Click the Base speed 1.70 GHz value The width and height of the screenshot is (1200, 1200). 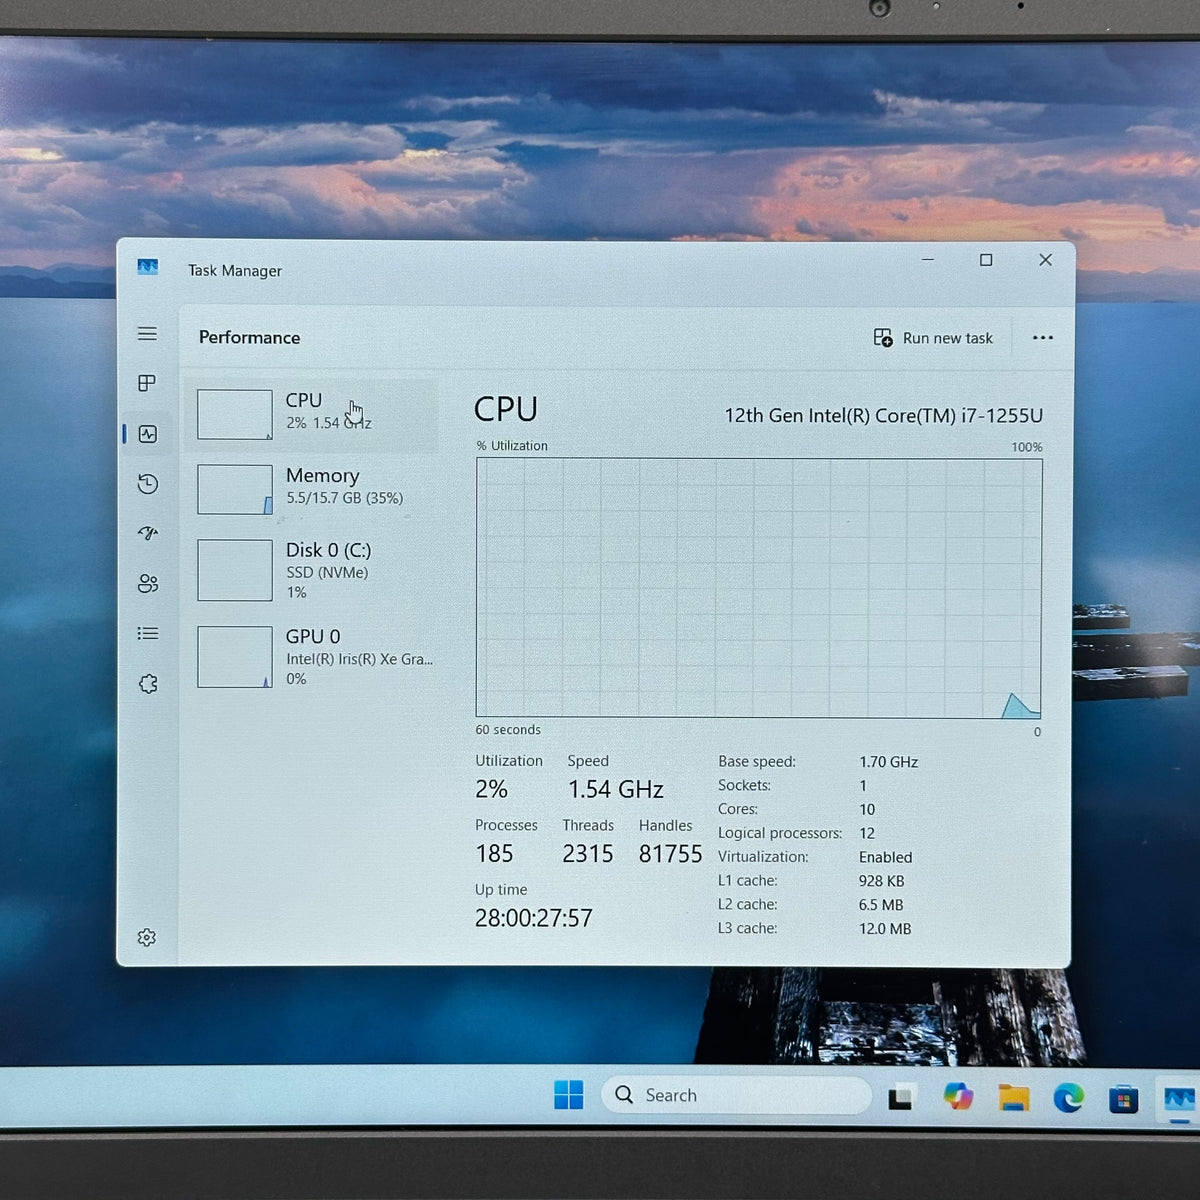(x=888, y=762)
